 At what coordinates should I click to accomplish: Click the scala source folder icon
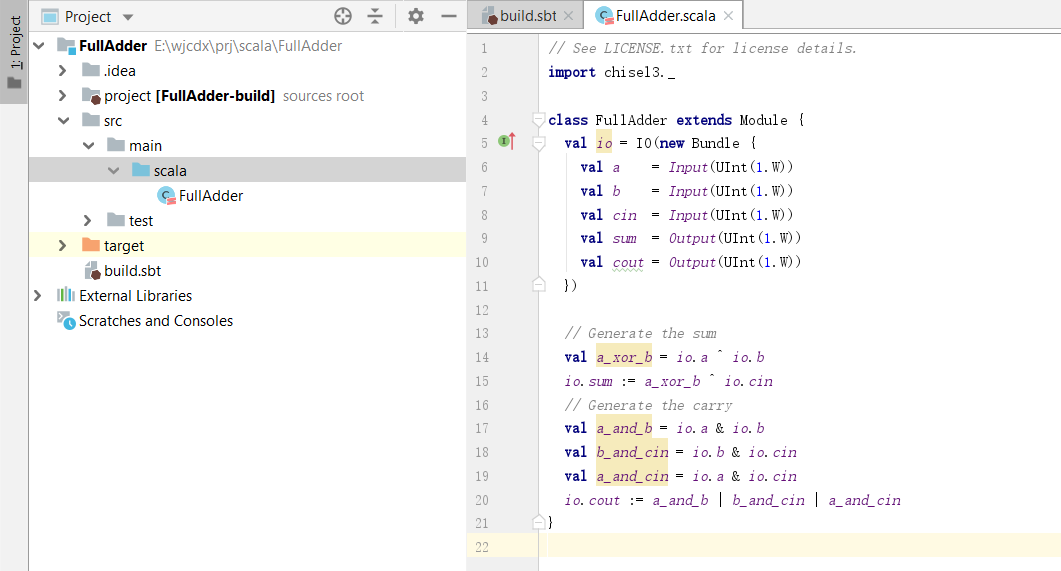coord(141,169)
